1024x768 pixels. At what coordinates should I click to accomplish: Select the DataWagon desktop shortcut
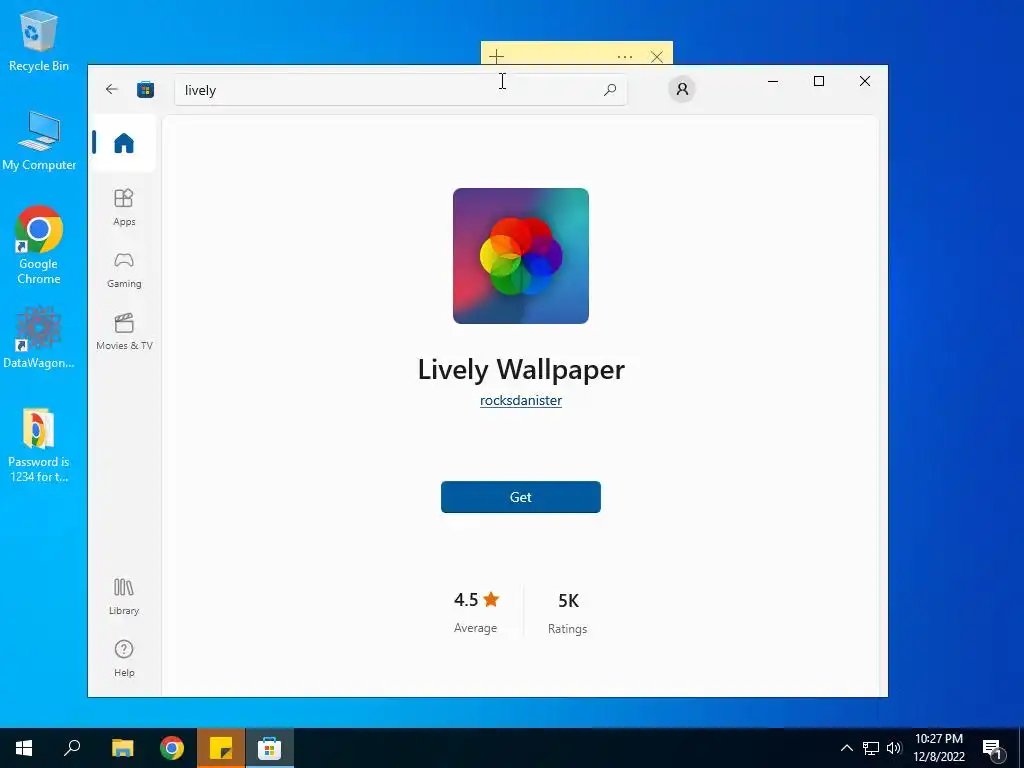point(39,338)
